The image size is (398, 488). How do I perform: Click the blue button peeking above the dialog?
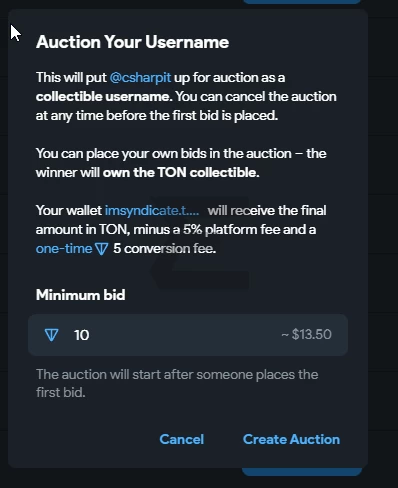pyautogui.click(x=302, y=2)
